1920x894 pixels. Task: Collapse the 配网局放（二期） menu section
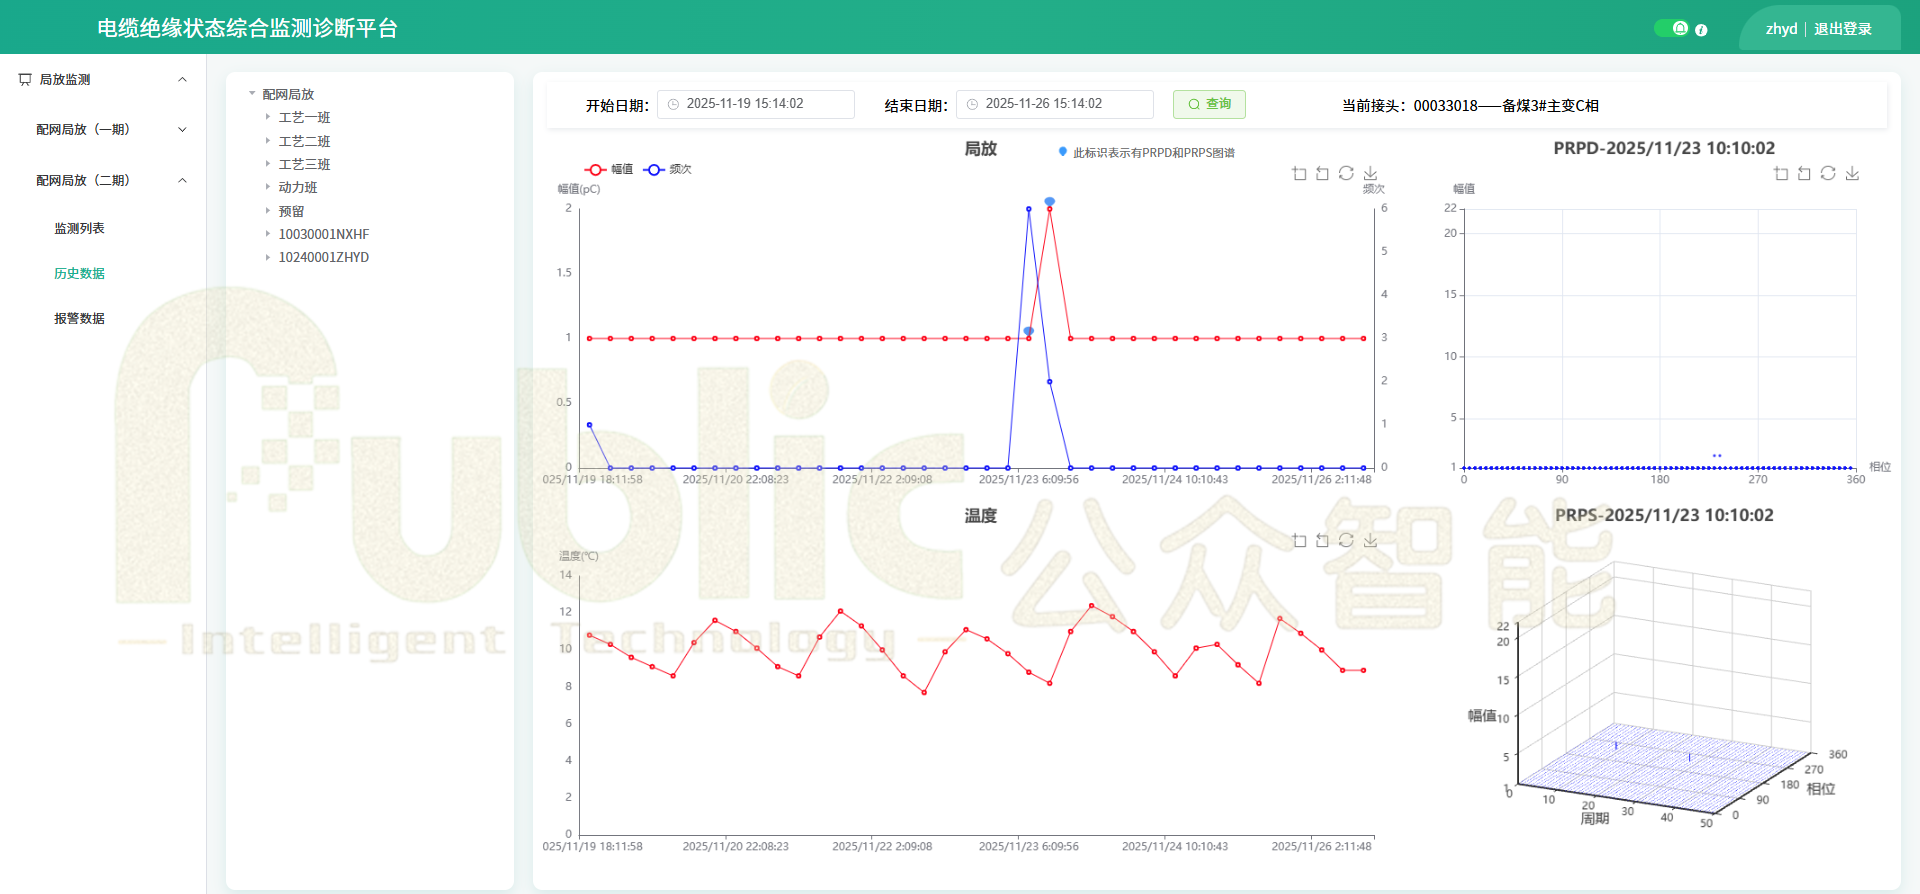182,181
